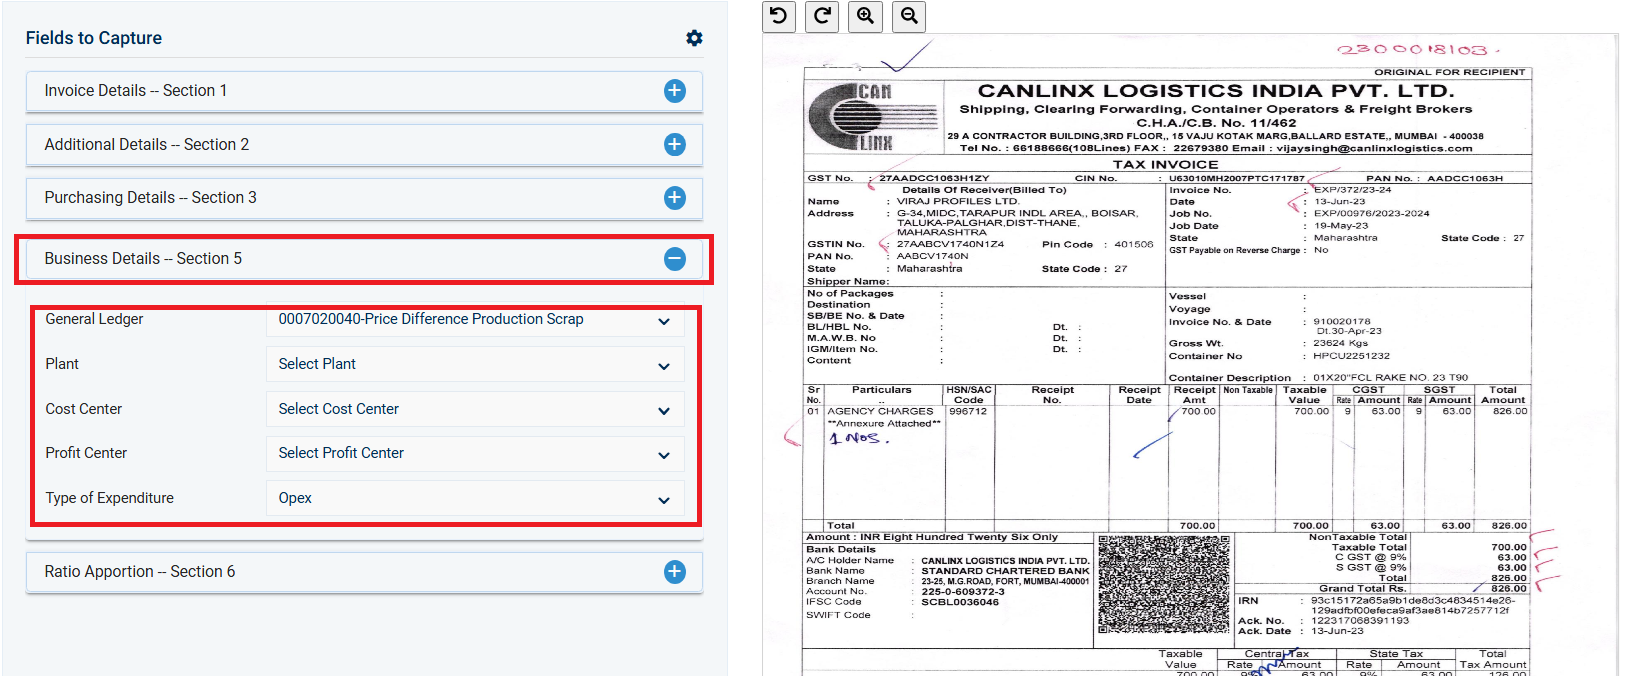Expand Purchasing Details Section 3 plus icon
Screen dimensions: 1641x676
tap(675, 198)
